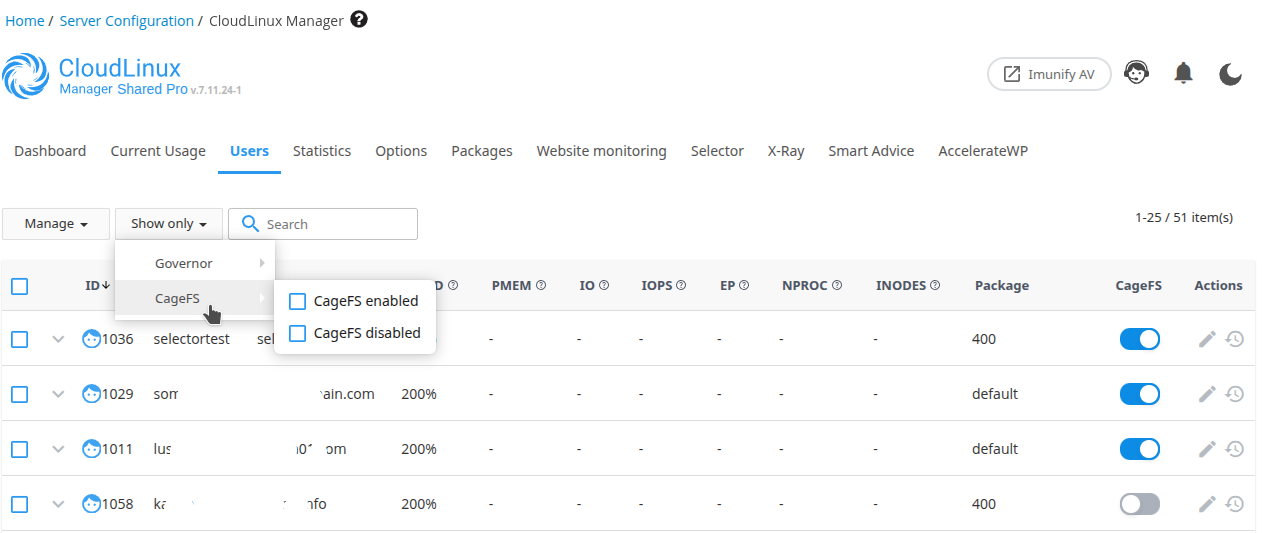1263x533 pixels.
Task: View history for user 1036
Action: click(1235, 339)
